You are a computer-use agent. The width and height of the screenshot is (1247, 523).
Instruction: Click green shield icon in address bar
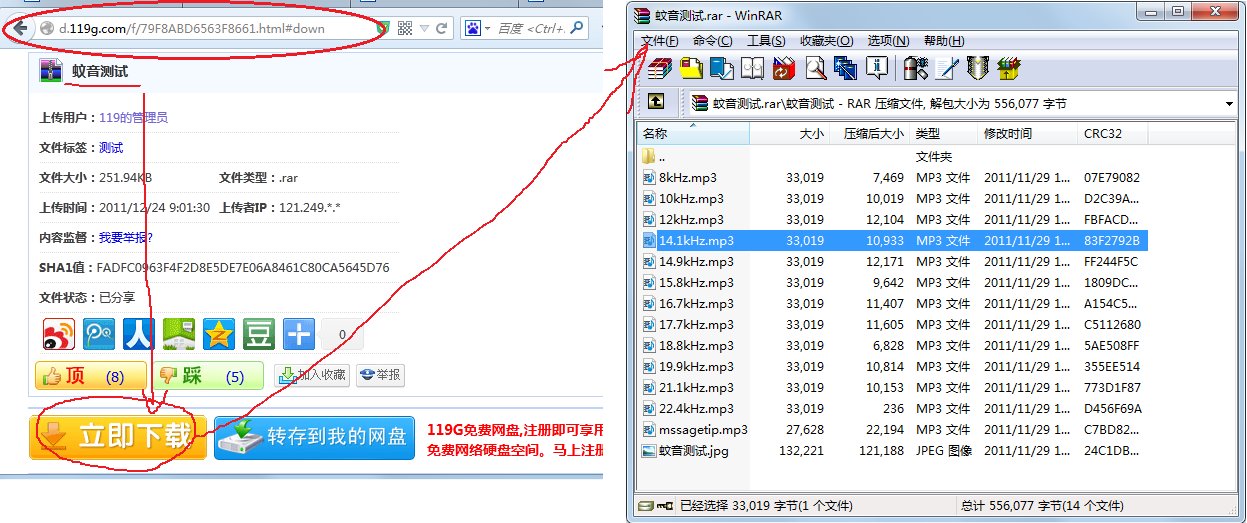(x=384, y=28)
